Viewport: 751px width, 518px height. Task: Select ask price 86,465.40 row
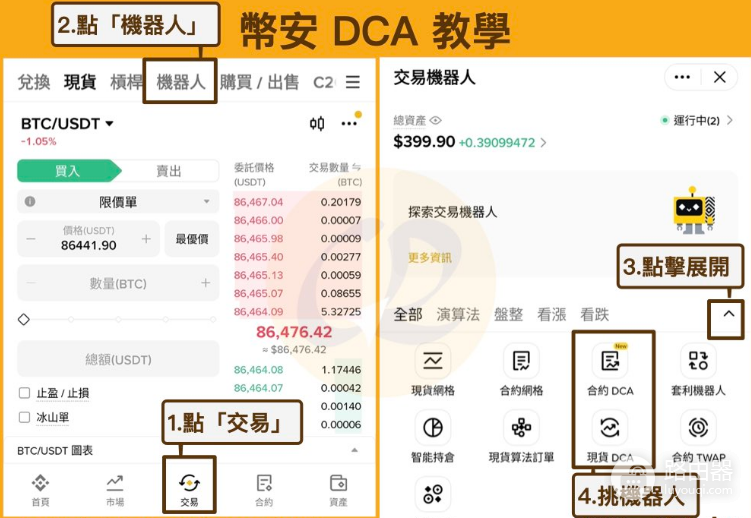(297, 257)
